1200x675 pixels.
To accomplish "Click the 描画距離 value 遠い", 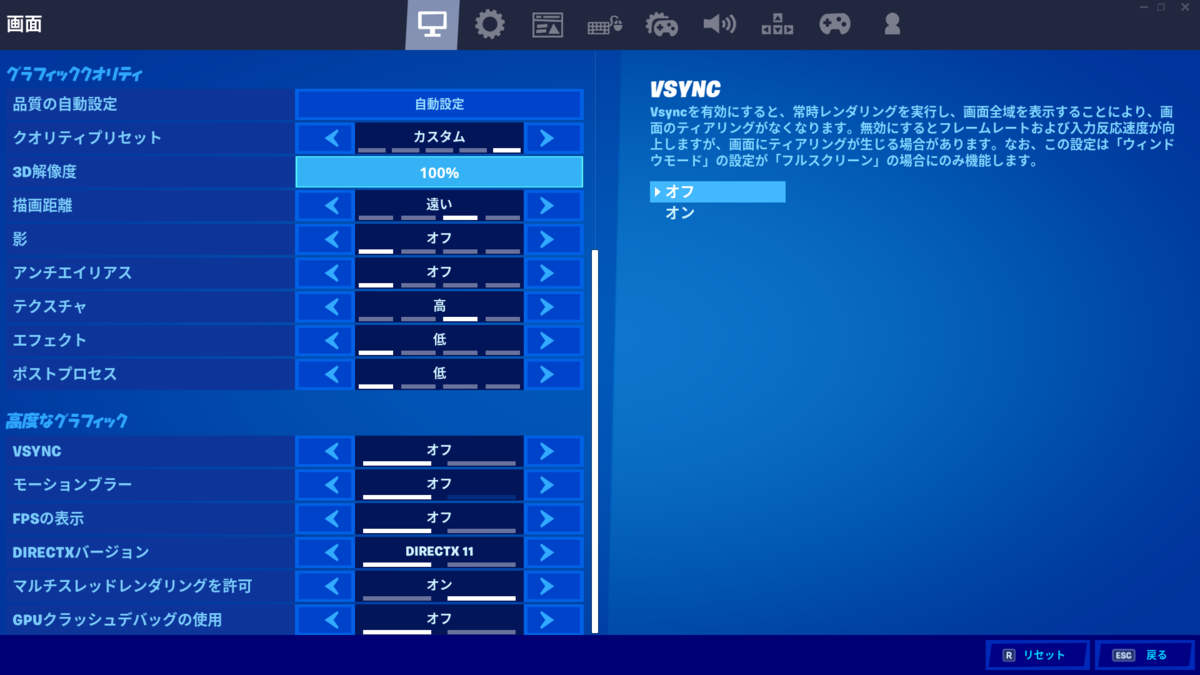I will [439, 206].
